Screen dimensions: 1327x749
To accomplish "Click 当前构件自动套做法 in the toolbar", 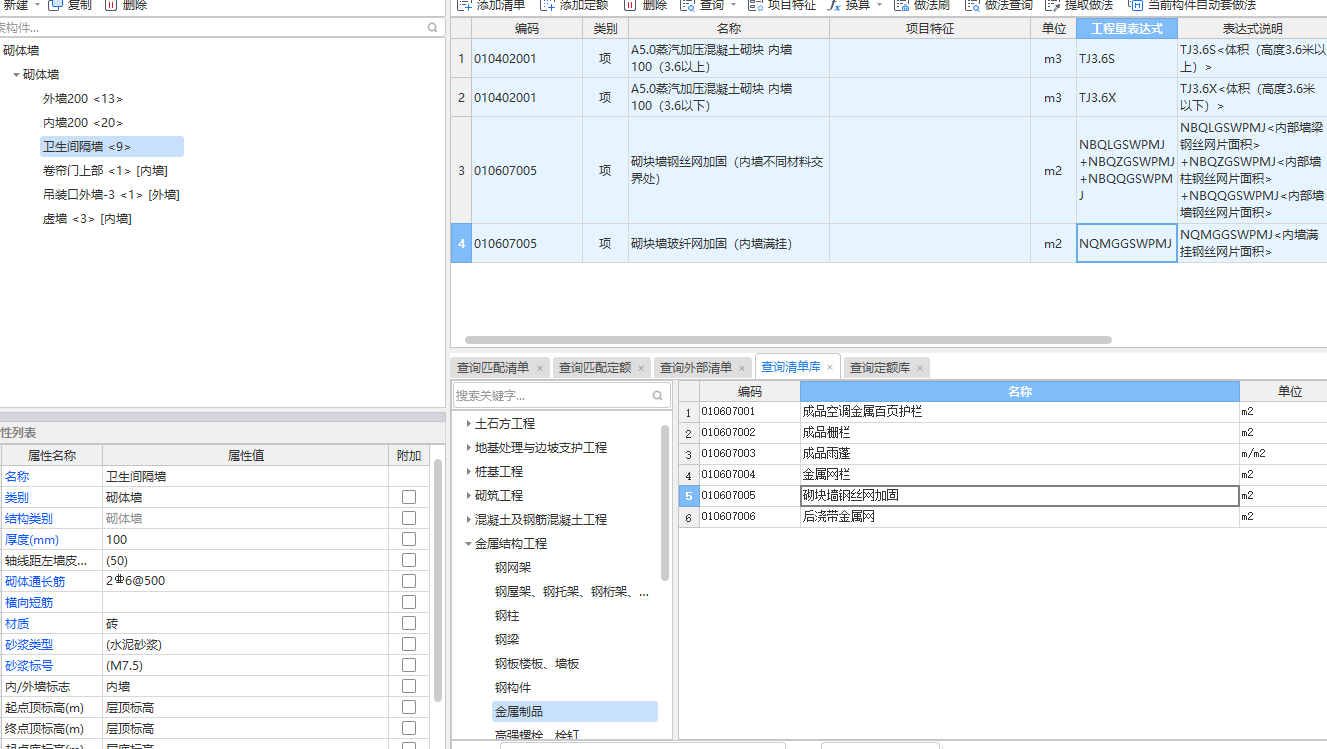I will pyautogui.click(x=1192, y=5).
